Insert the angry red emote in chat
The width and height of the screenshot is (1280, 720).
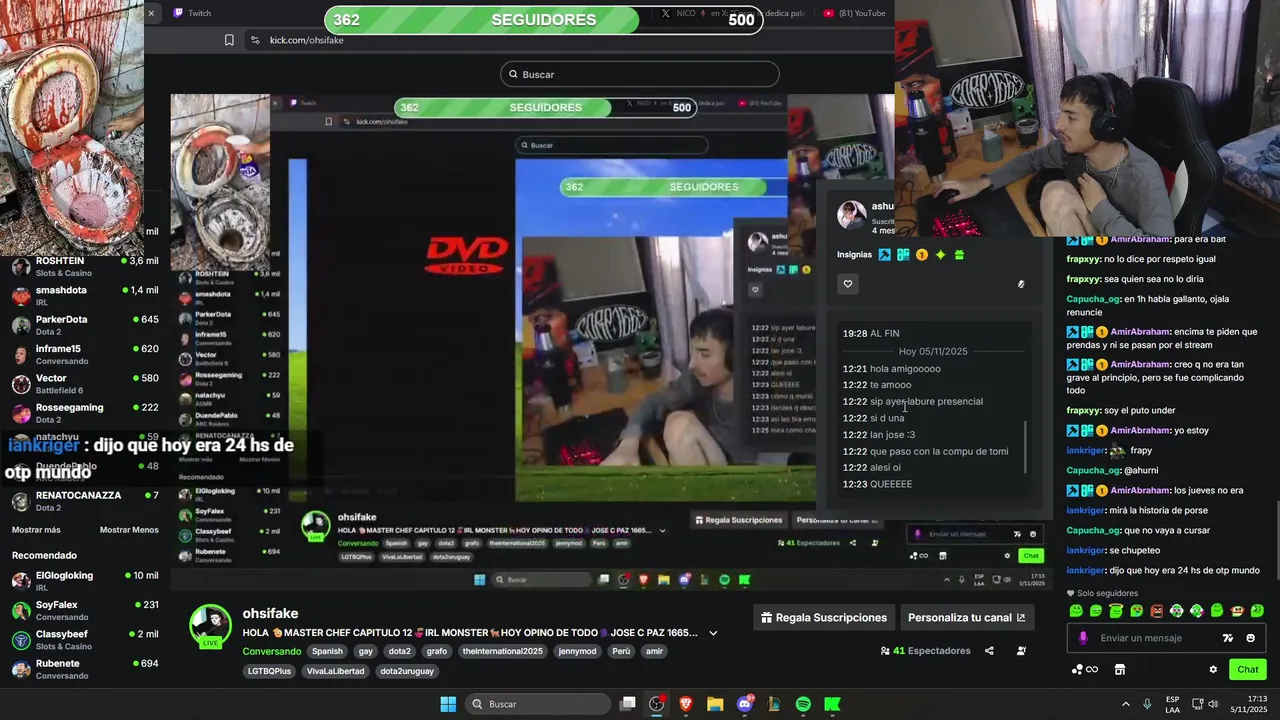pyautogui.click(x=1157, y=611)
